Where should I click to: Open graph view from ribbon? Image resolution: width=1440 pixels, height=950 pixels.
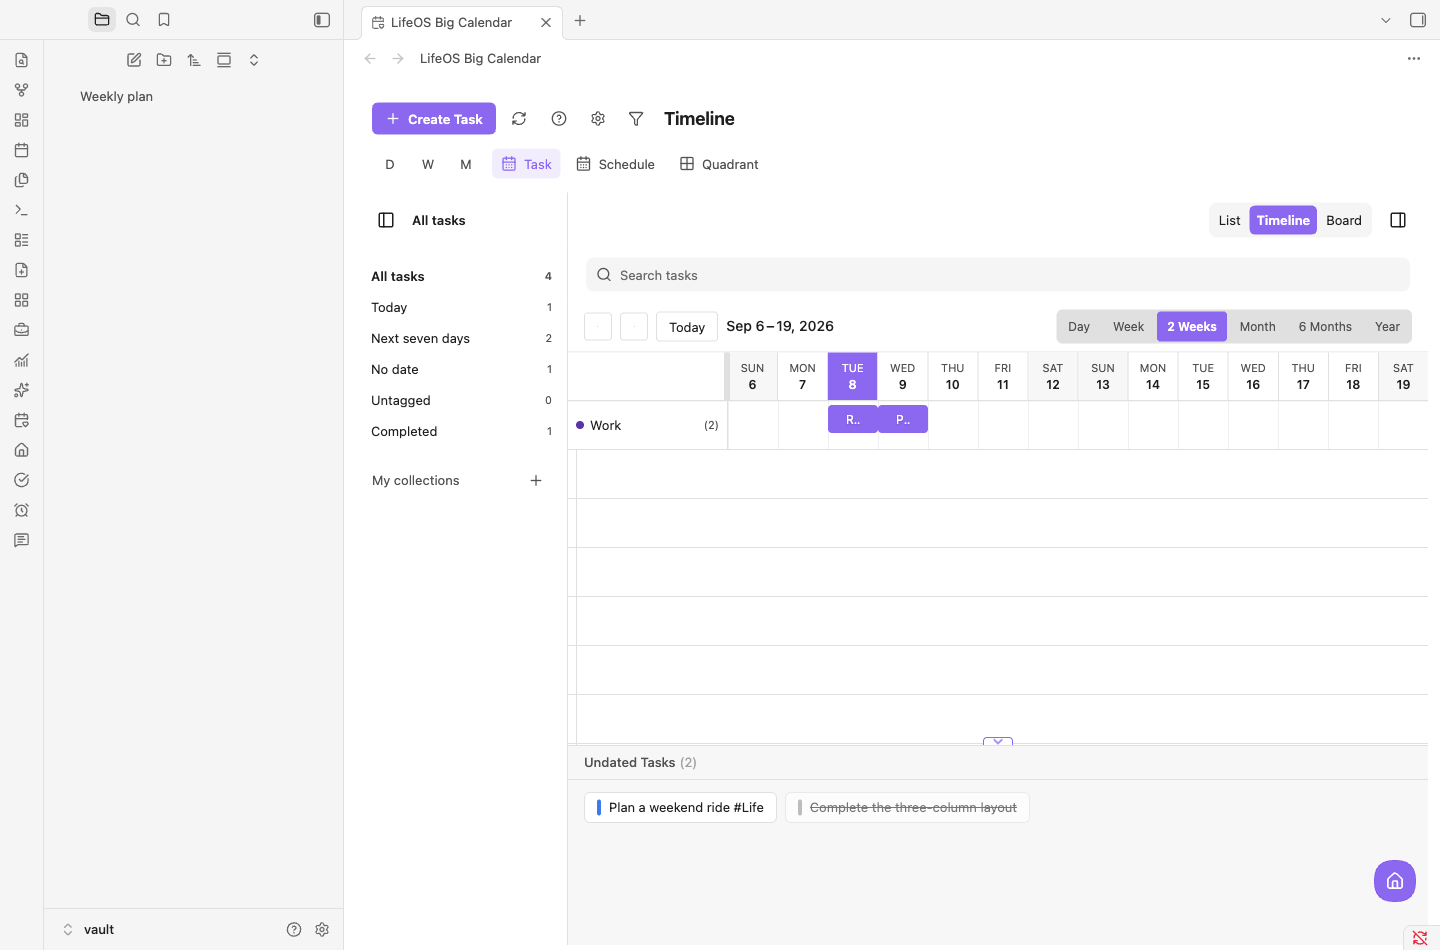pyautogui.click(x=21, y=90)
